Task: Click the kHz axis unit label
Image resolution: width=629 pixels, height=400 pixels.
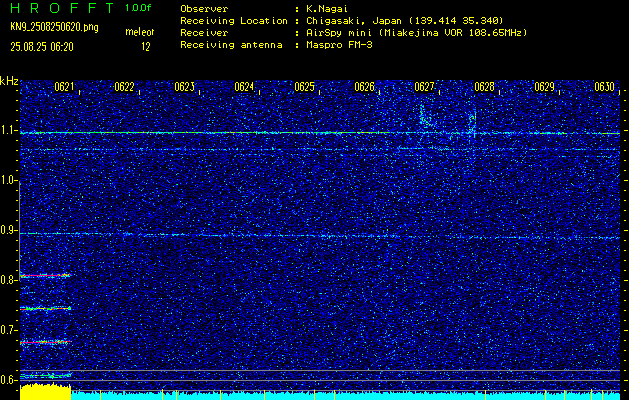Action: pyautogui.click(x=9, y=81)
